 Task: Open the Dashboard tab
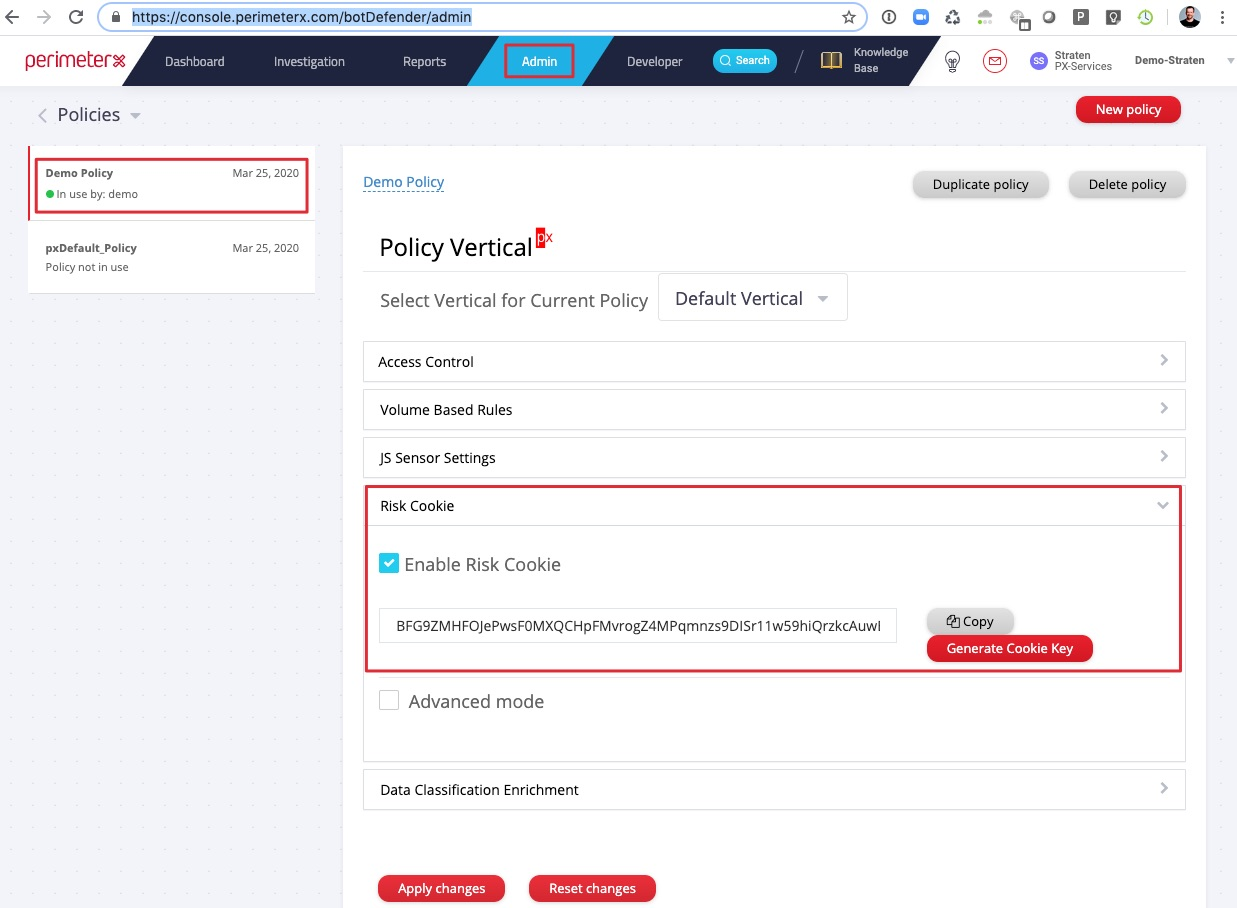195,62
